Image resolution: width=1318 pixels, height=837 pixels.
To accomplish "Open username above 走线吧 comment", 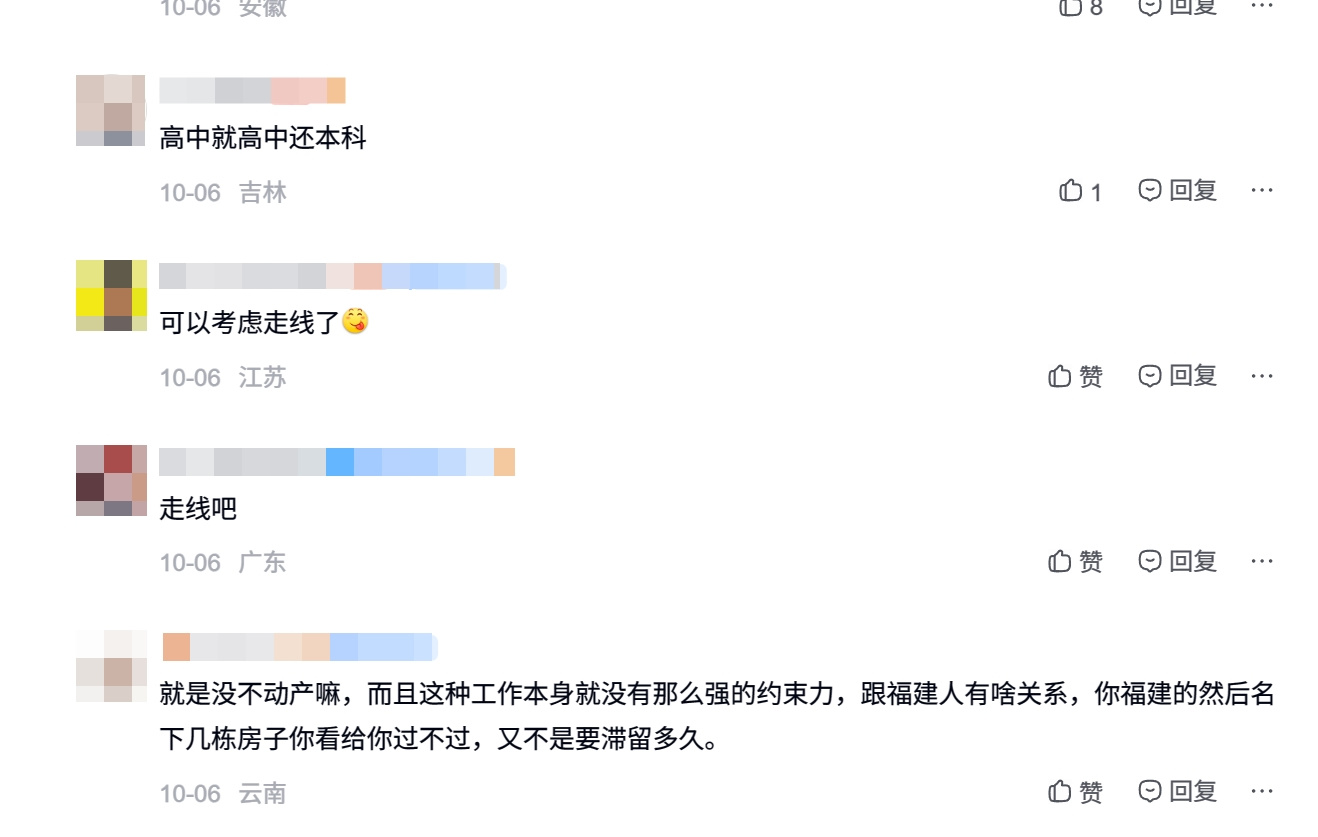I will [337, 462].
